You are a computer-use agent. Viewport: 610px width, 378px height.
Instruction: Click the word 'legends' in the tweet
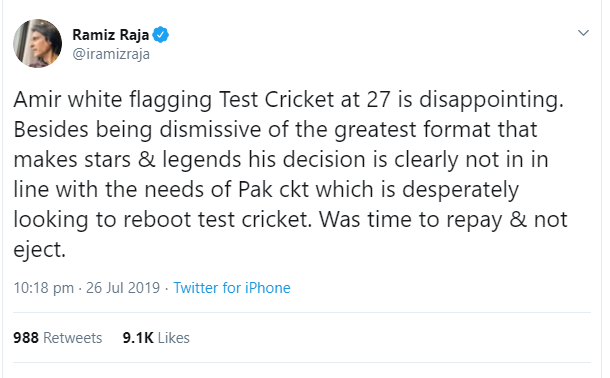coord(202,160)
